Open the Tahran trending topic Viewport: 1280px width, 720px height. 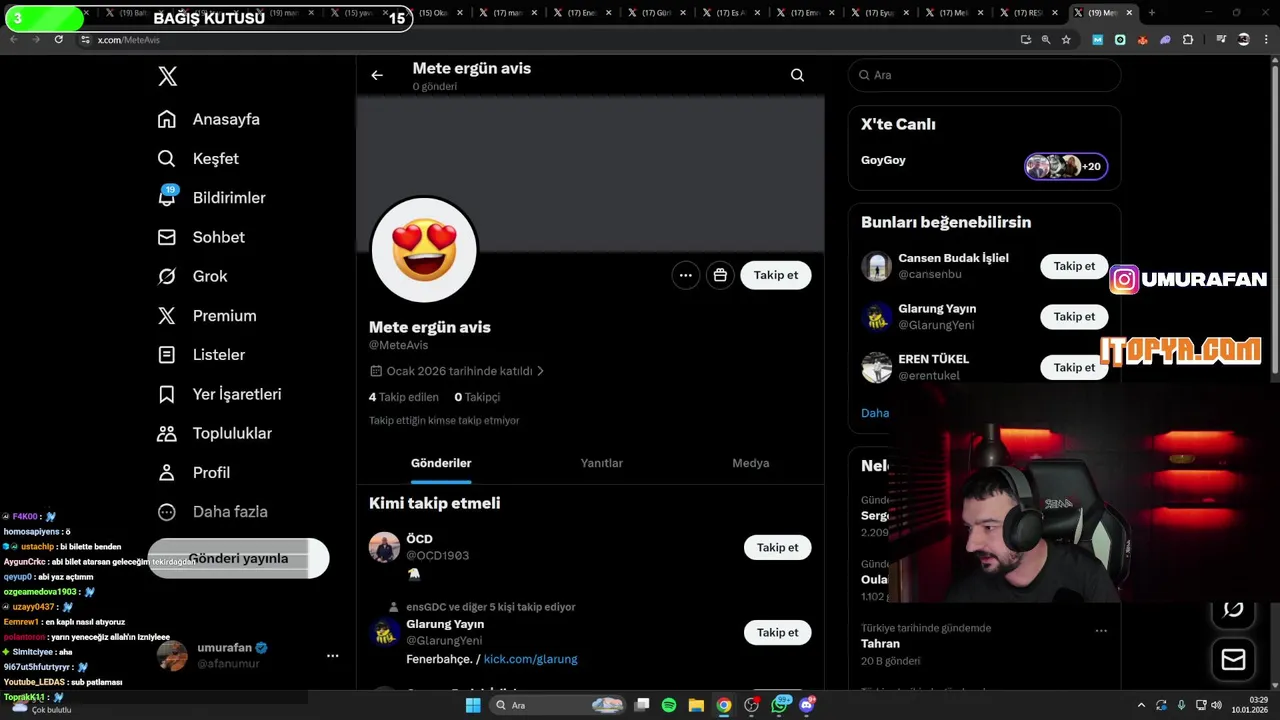tap(880, 644)
